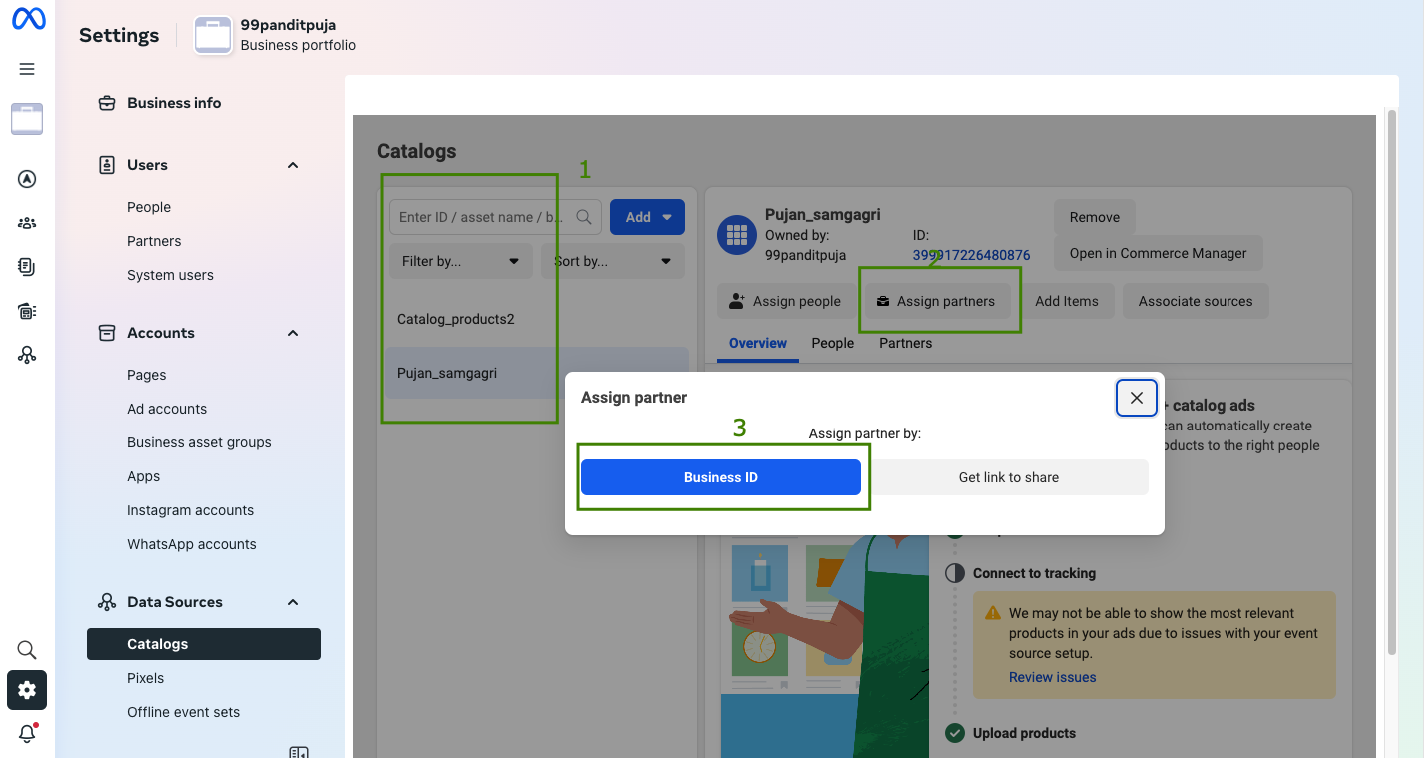The image size is (1424, 758).
Task: Switch to the Partners tab in catalog details
Action: tap(905, 343)
